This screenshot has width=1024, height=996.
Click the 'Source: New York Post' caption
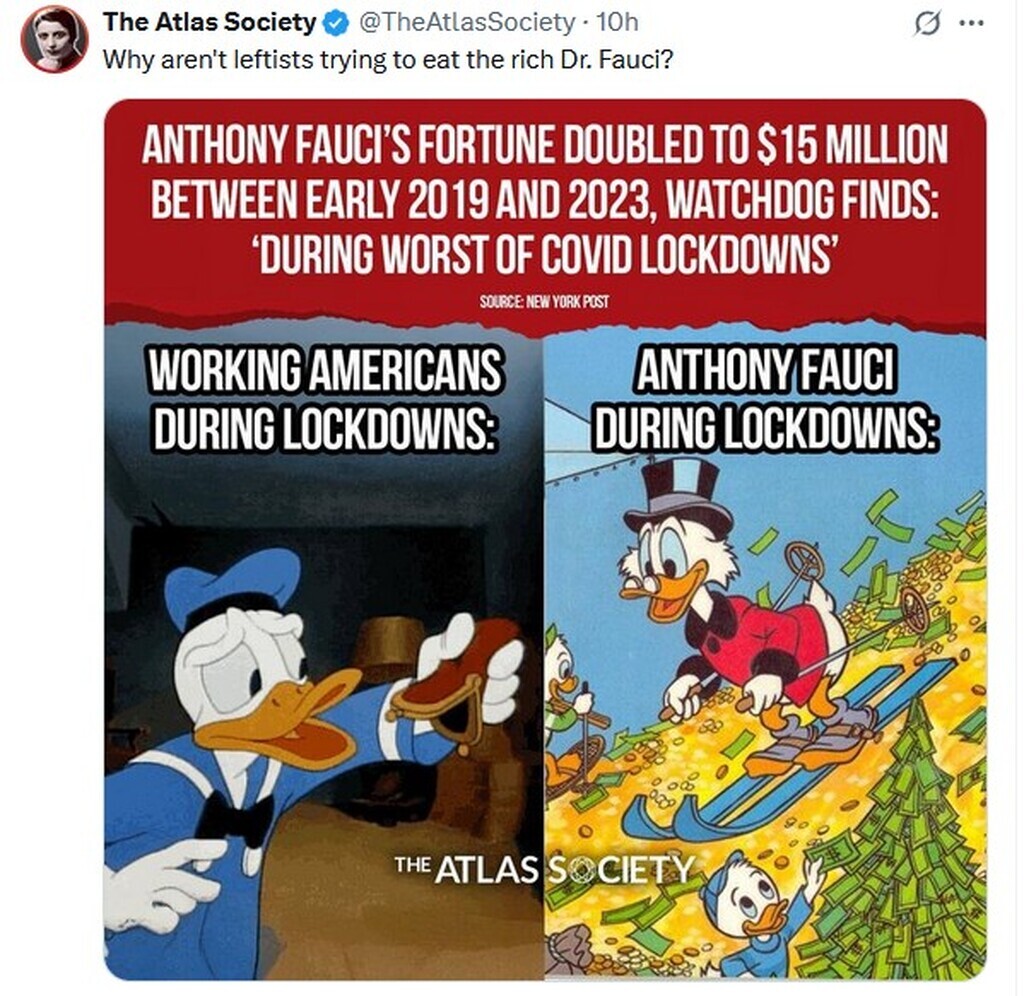point(544,302)
